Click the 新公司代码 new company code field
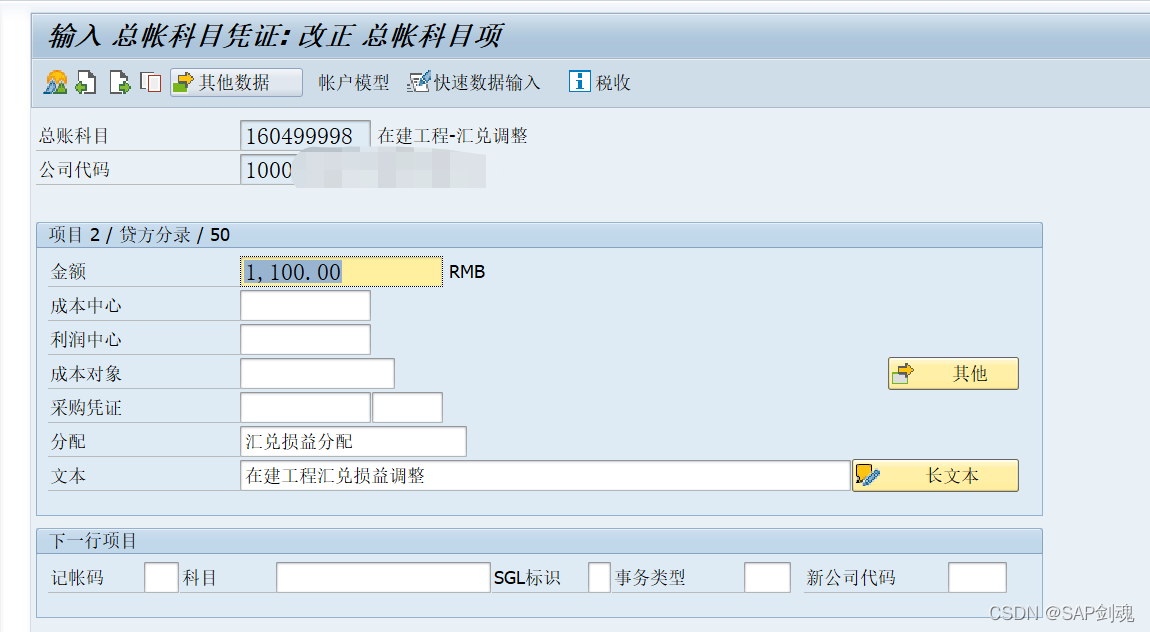Viewport: 1150px width, 632px height. tap(977, 578)
